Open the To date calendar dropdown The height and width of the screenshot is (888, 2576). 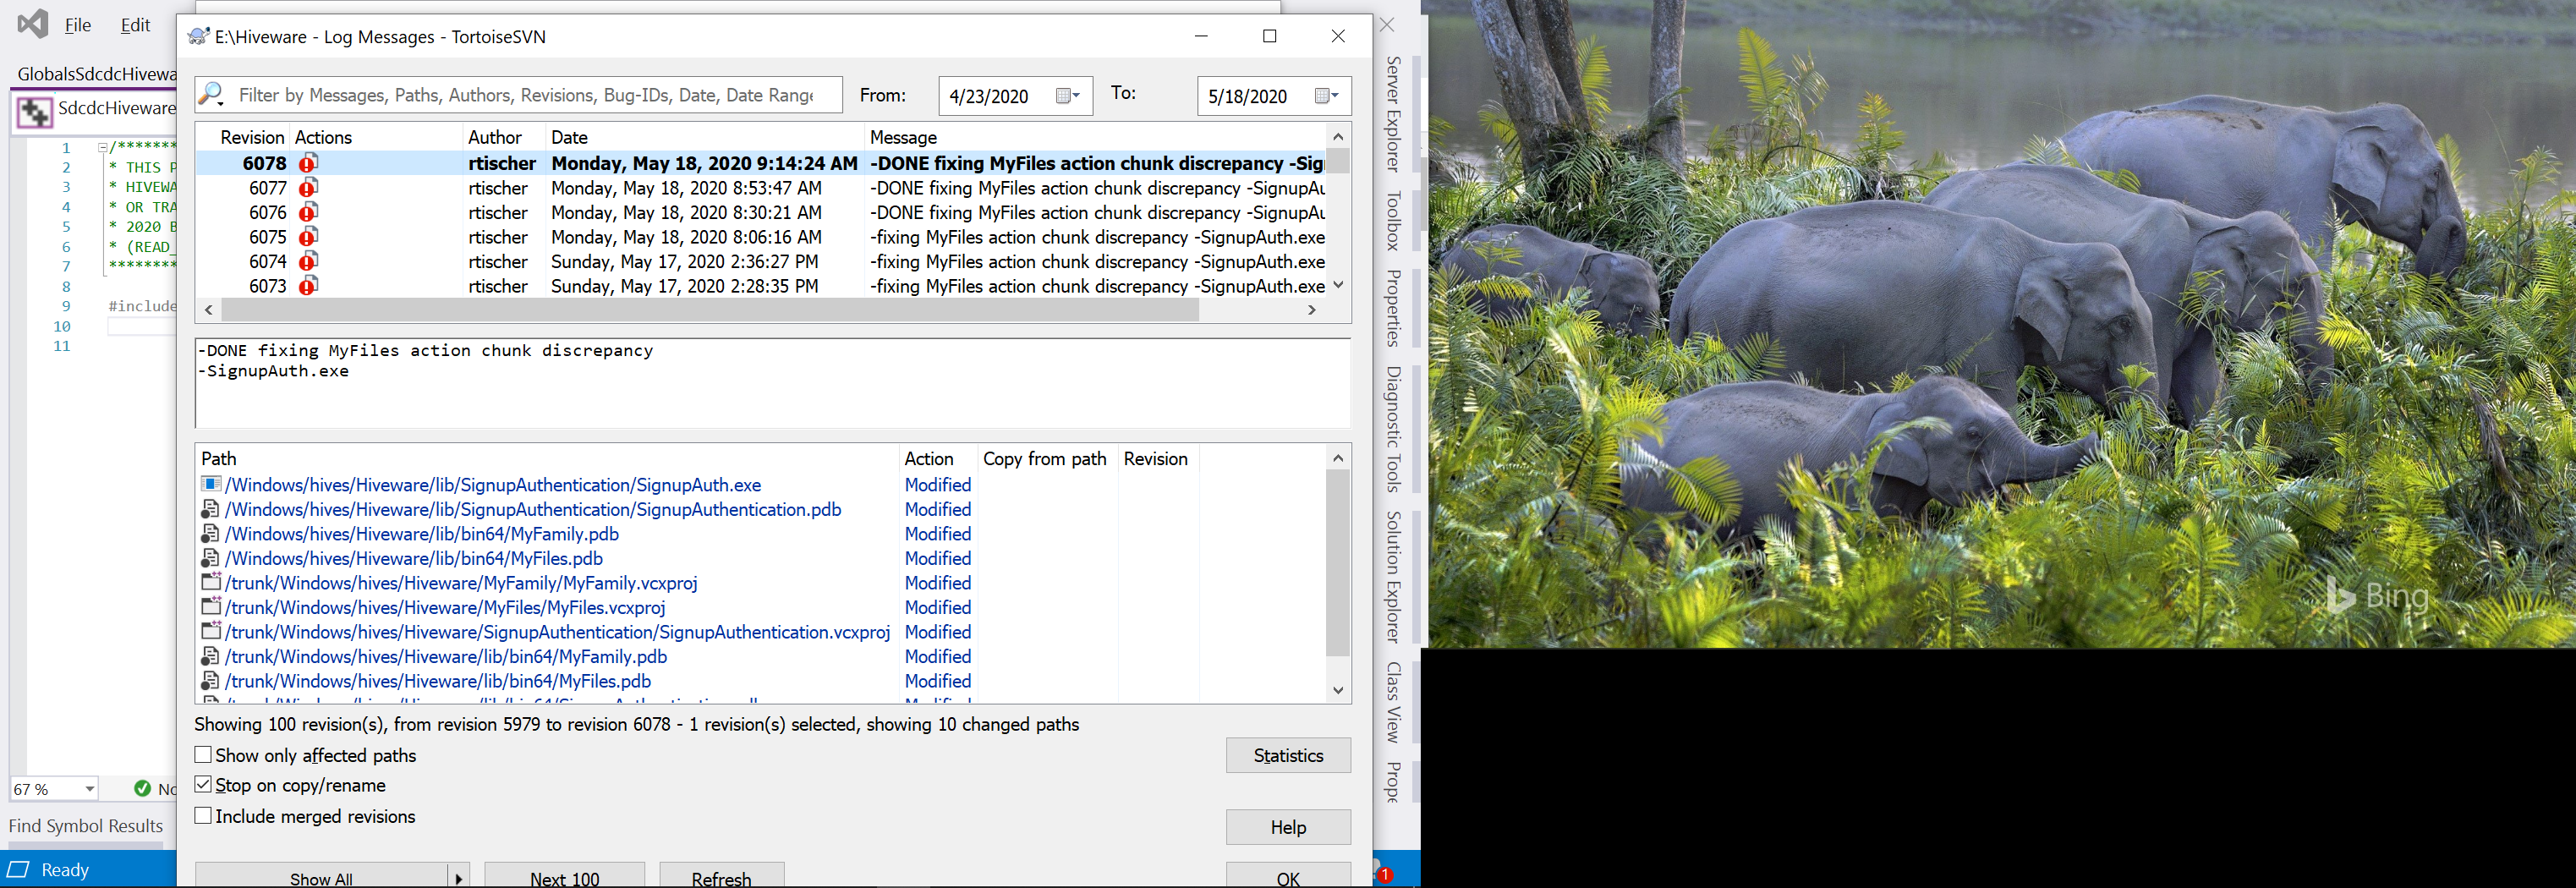click(x=1326, y=96)
